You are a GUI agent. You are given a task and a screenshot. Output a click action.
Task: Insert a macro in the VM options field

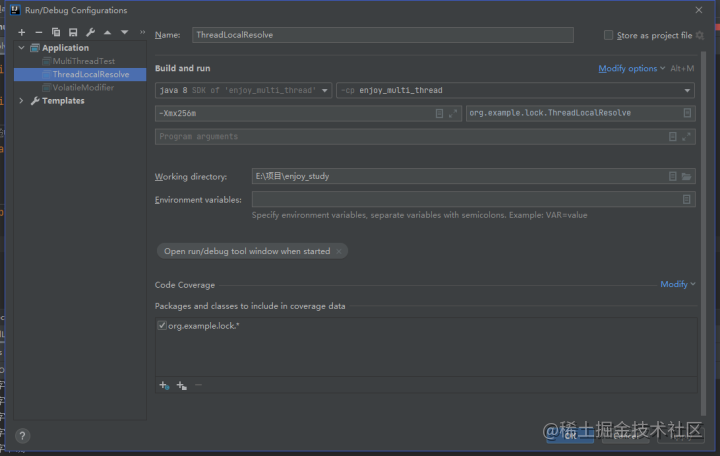tap(439, 113)
